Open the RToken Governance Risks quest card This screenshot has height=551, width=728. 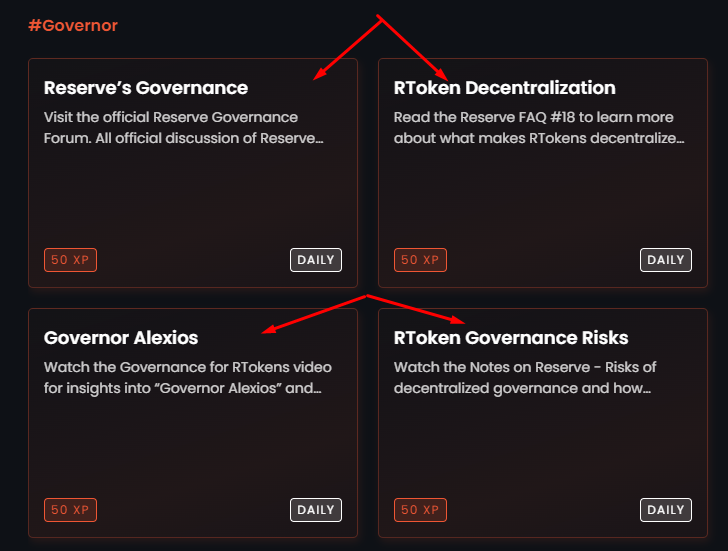[x=543, y=423]
